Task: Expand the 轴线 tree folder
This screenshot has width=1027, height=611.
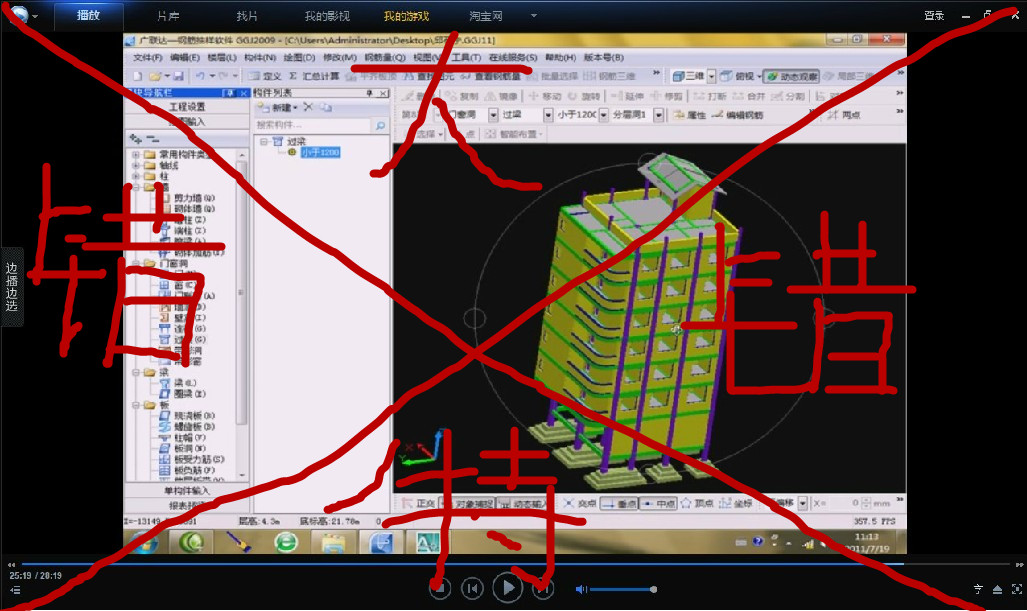Action: point(136,166)
